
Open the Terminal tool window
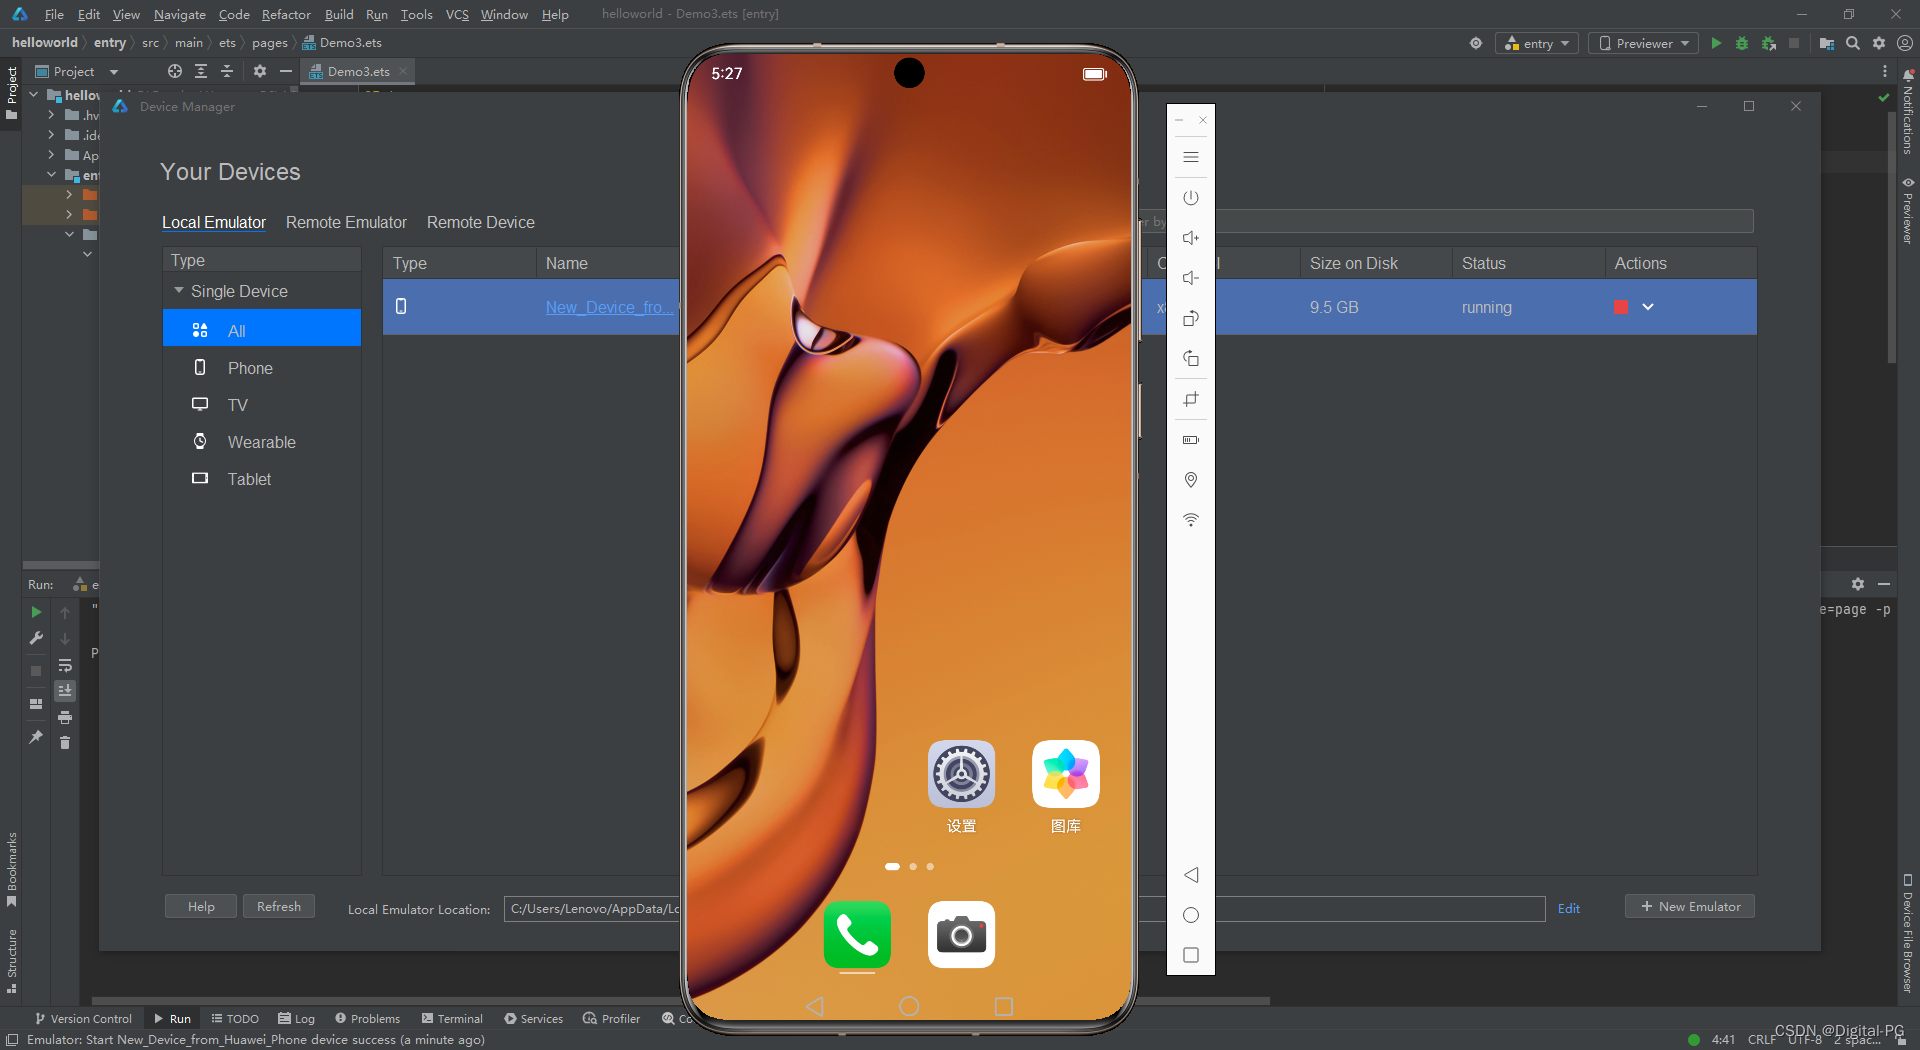pos(452,1018)
